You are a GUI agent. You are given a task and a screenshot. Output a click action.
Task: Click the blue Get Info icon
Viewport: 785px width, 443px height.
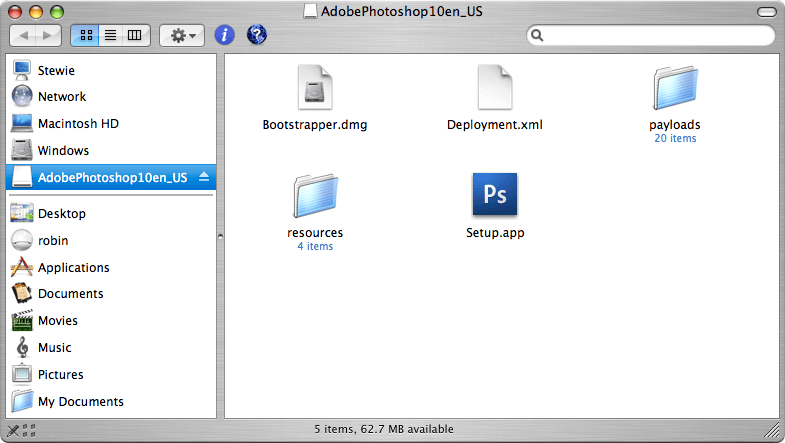[224, 35]
